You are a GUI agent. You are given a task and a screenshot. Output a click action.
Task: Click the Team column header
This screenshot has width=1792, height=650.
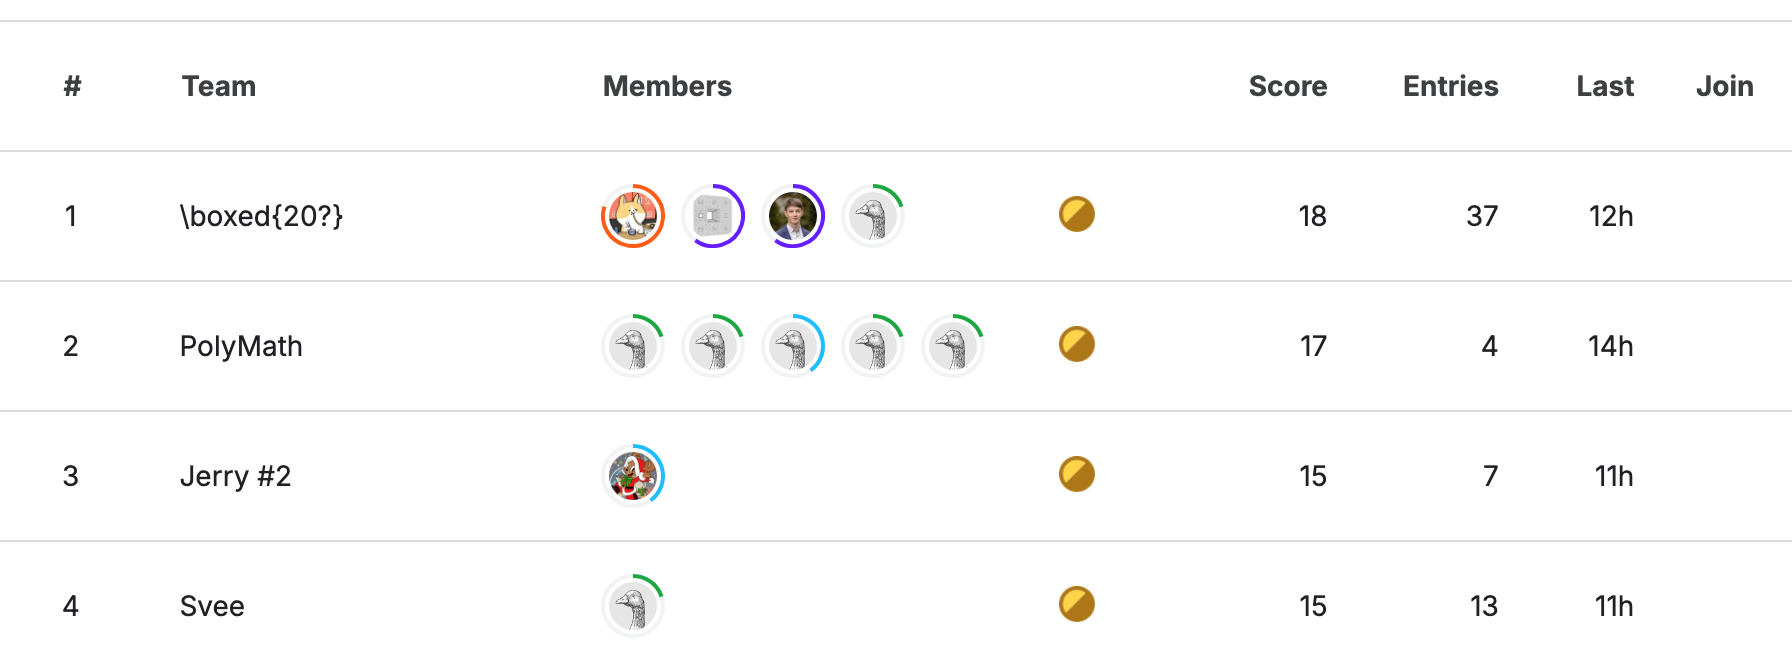click(219, 86)
